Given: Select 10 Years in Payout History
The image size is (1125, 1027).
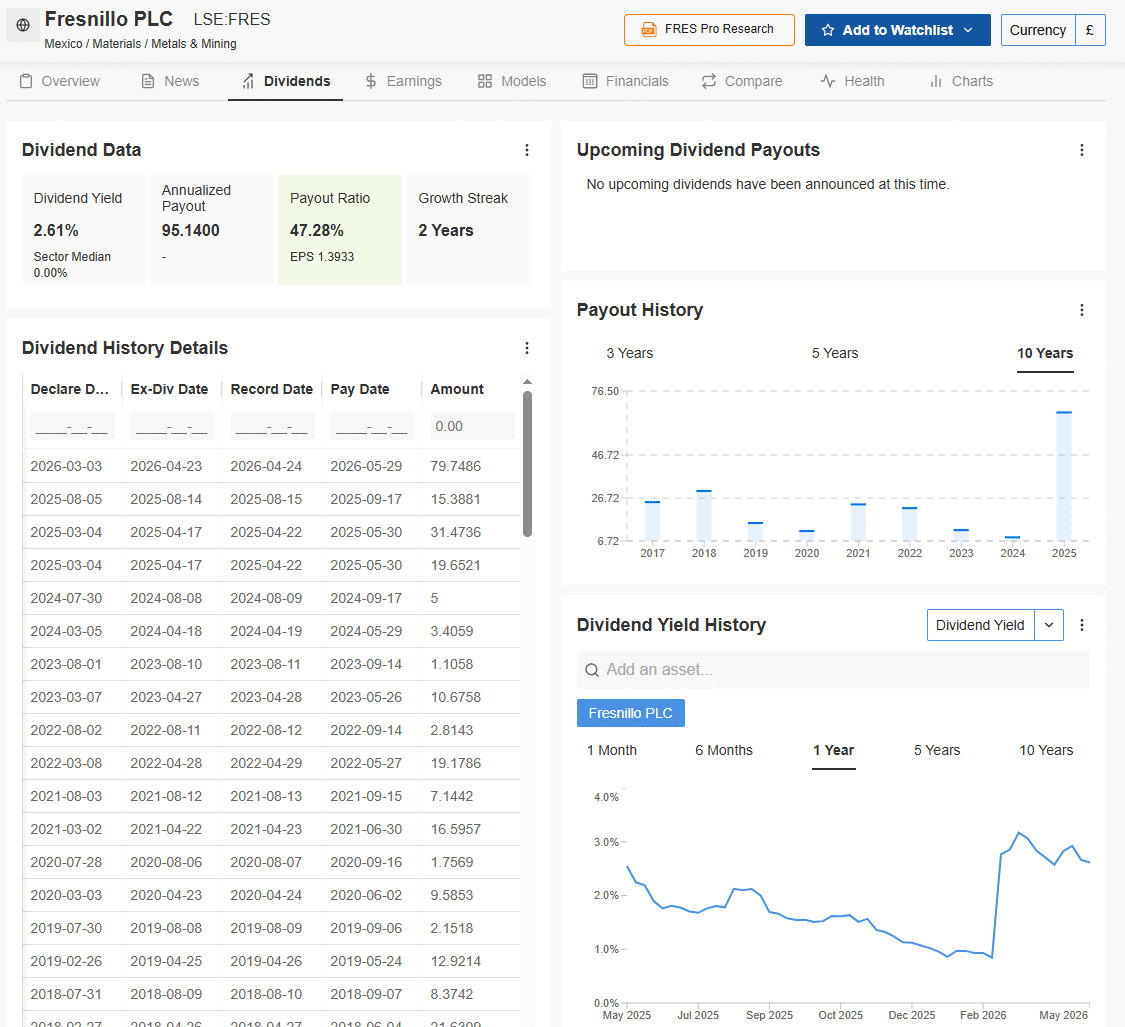Looking at the screenshot, I should (x=1045, y=353).
